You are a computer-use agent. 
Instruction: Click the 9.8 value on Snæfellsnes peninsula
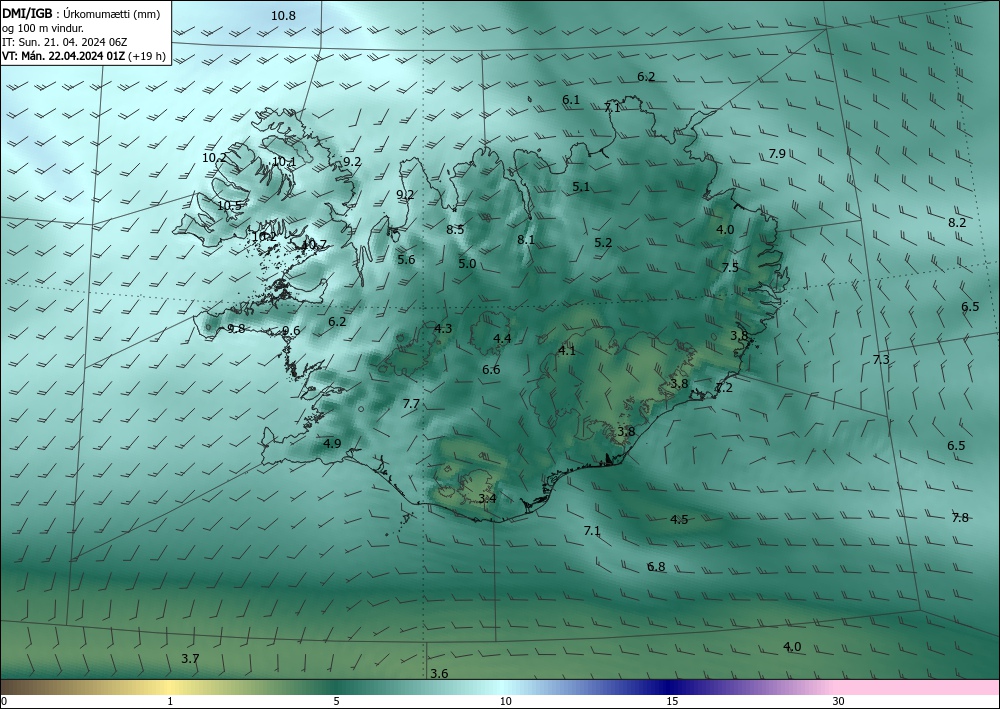pyautogui.click(x=236, y=328)
